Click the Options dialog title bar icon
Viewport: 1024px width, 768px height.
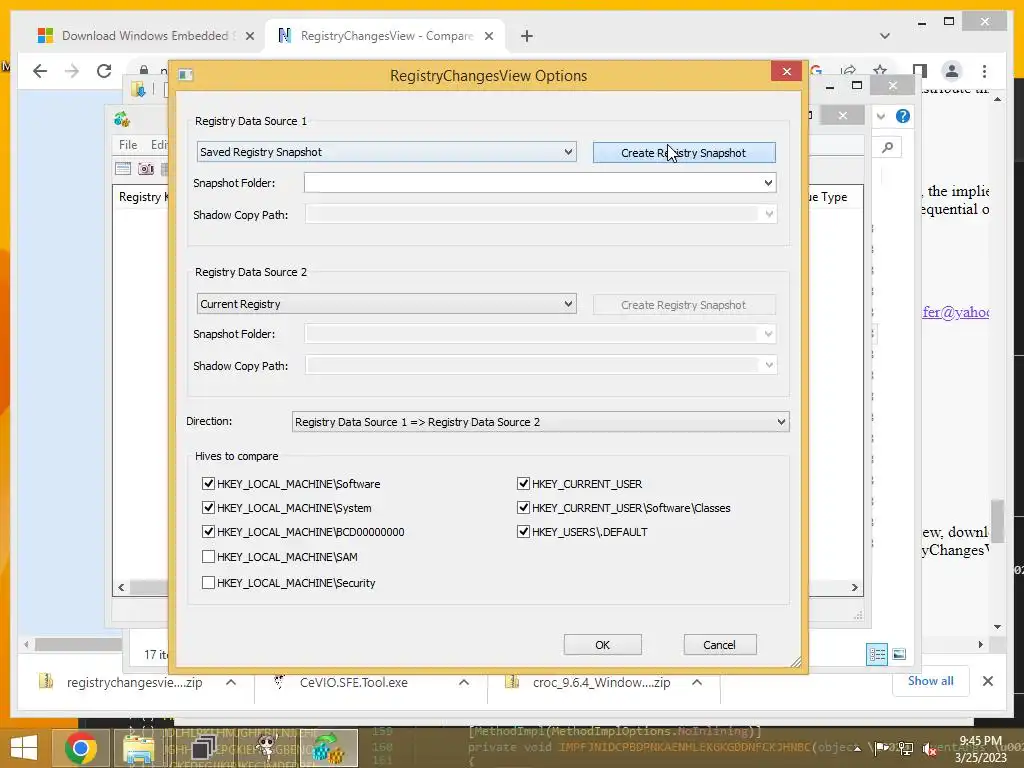185,75
